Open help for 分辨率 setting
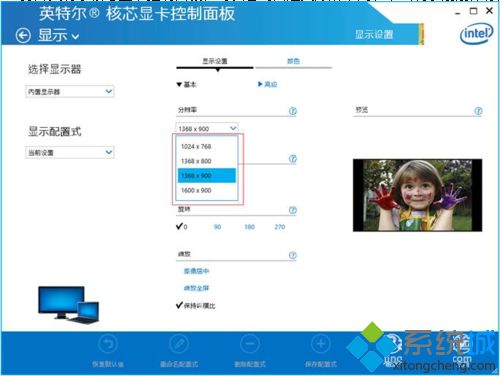The width and height of the screenshot is (500, 376). pyautogui.click(x=293, y=111)
